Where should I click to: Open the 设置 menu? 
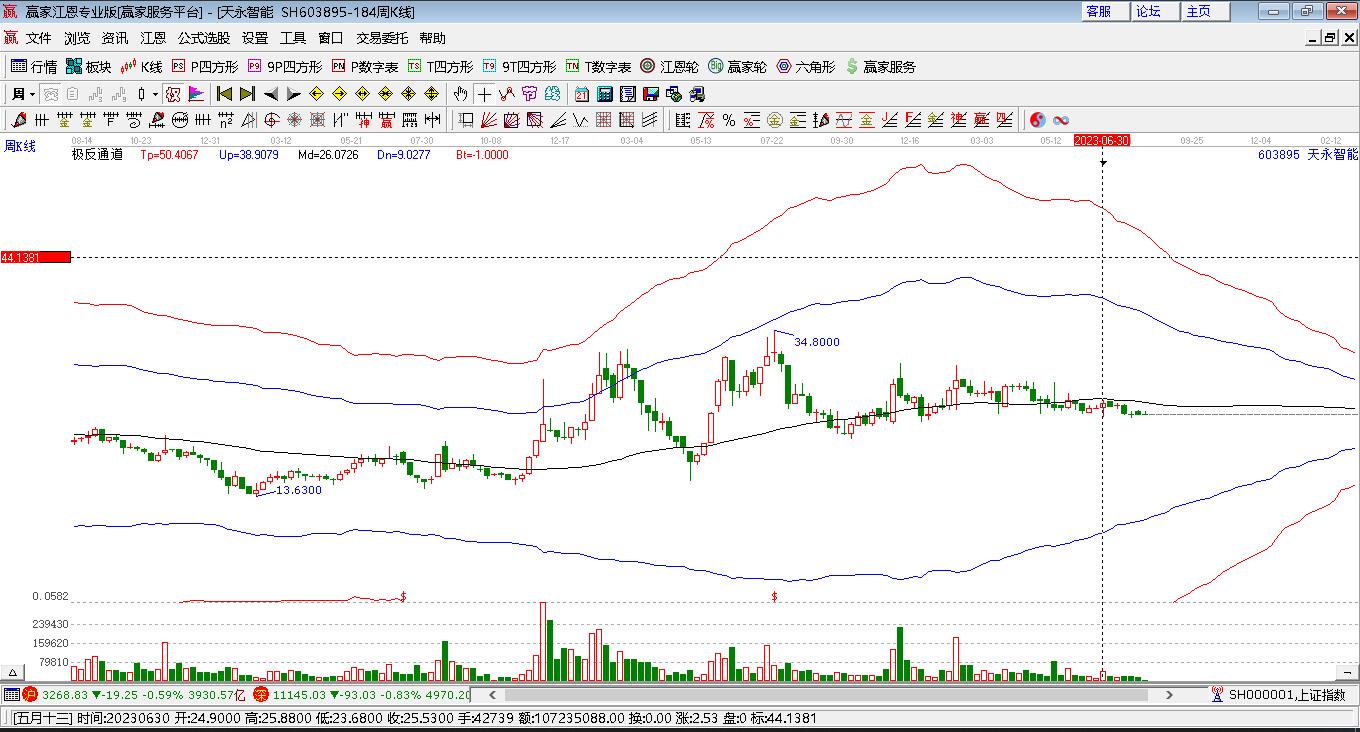click(x=255, y=38)
